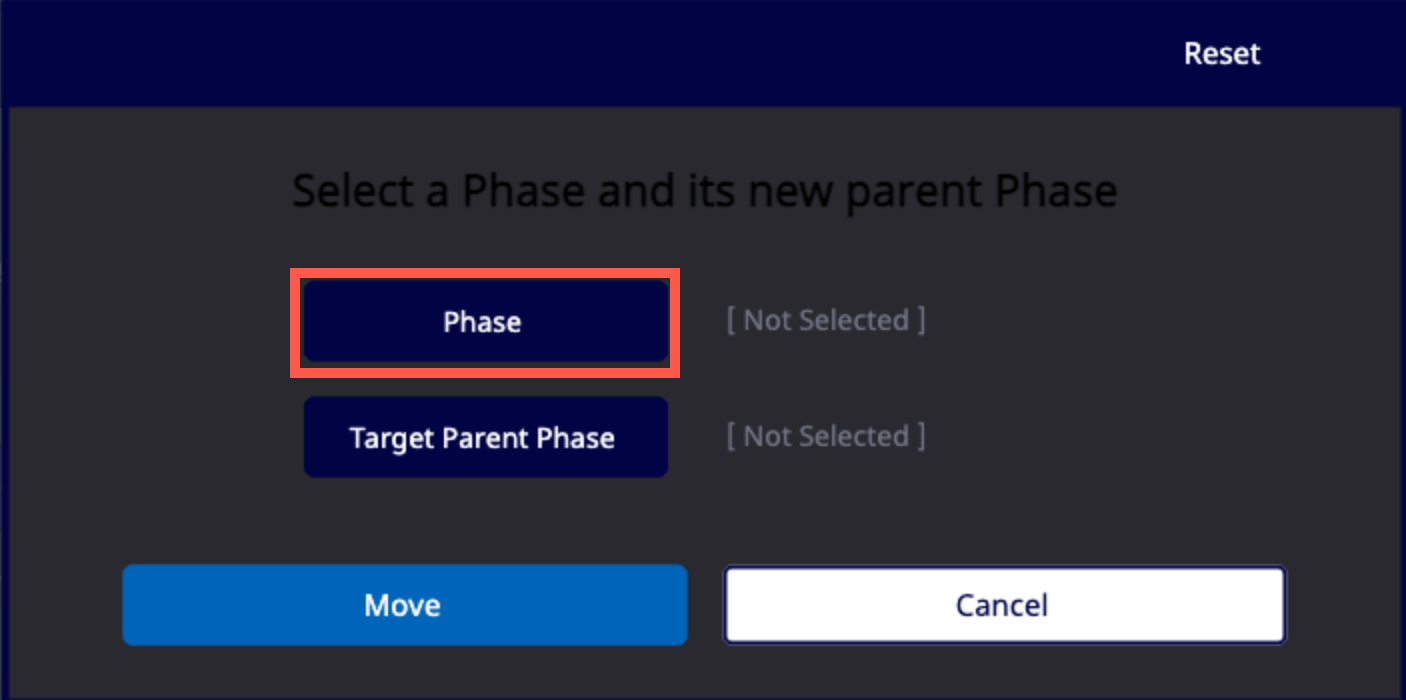The image size is (1406, 700).
Task: Open the Phase selector button
Action: [485, 321]
